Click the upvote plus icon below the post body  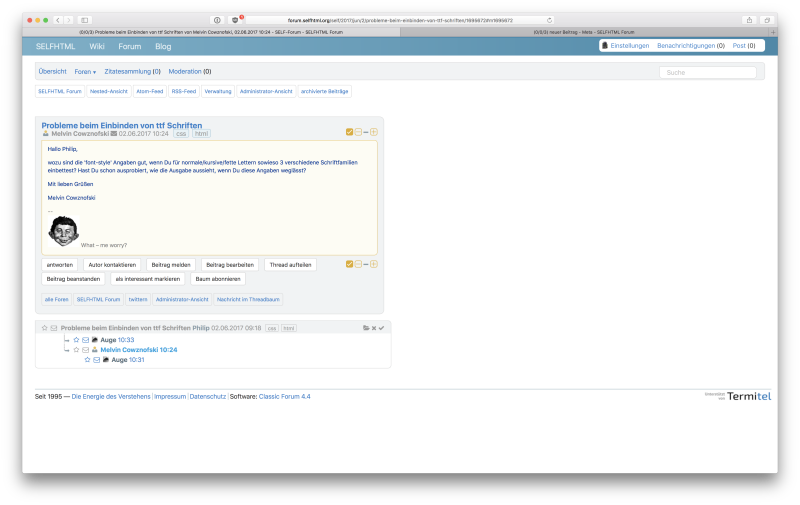click(x=374, y=264)
